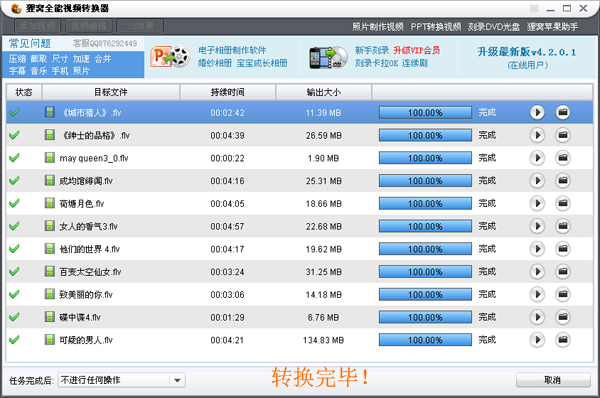600x398 pixels.
Task: Click the 取消 button
Action: (x=553, y=380)
